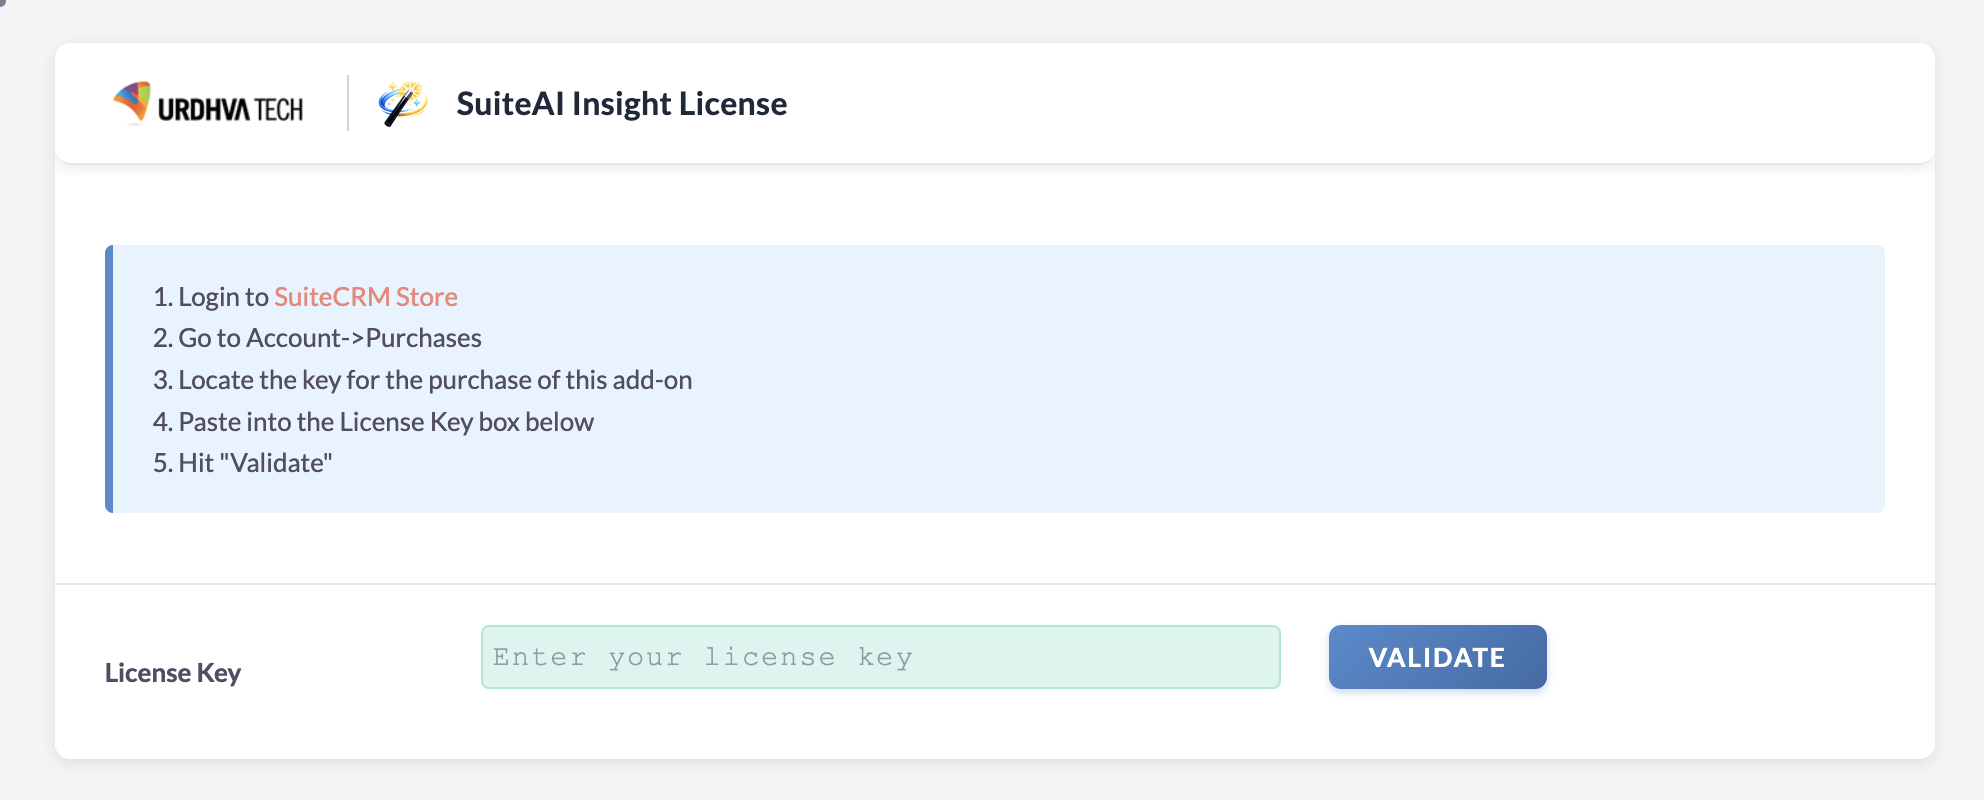Click the horizontal separator above License Key
Image resolution: width=1984 pixels, height=800 pixels.
click(x=994, y=584)
